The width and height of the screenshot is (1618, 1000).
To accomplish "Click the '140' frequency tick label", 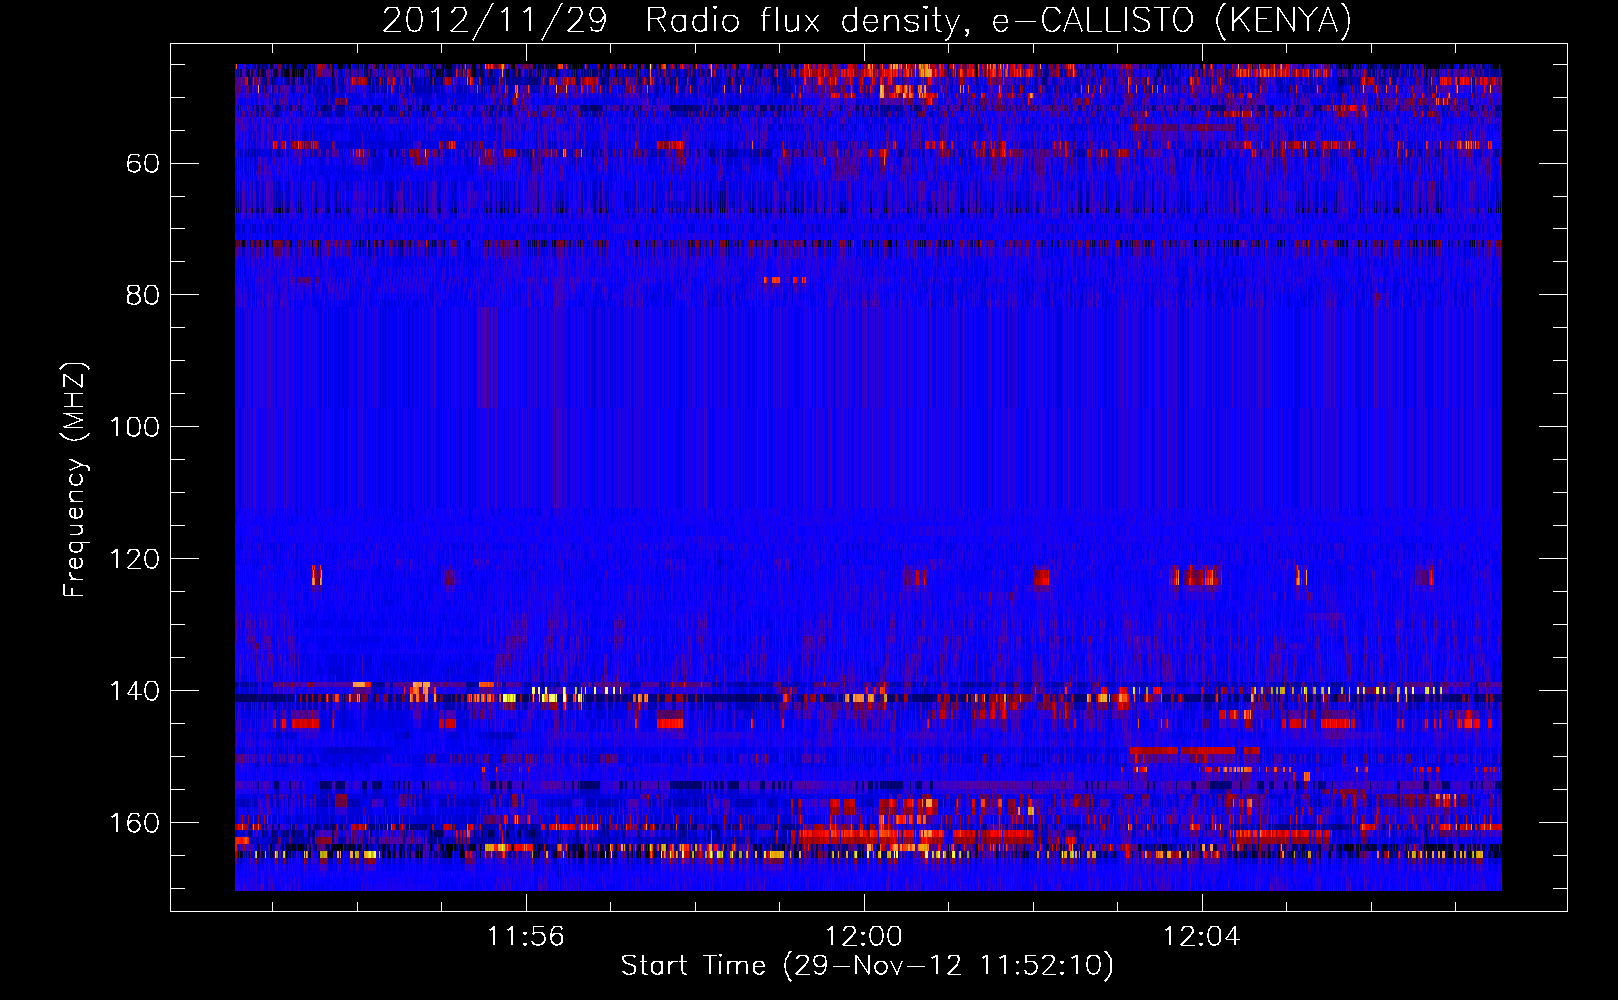I will click(x=134, y=691).
